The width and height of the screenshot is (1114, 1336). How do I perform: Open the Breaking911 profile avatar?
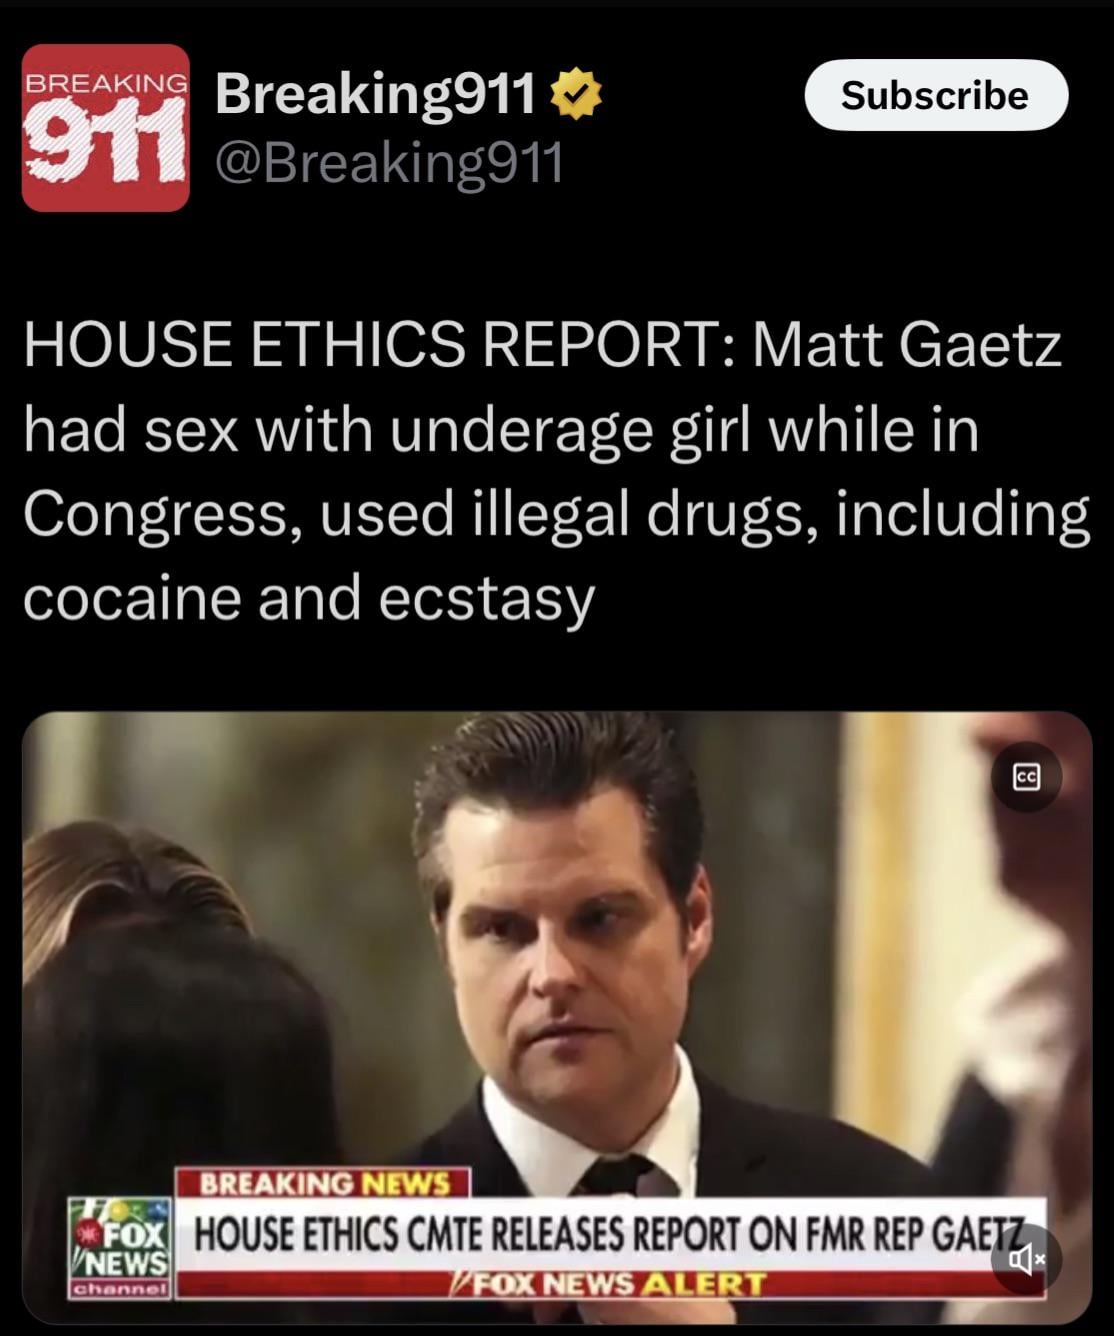click(105, 128)
